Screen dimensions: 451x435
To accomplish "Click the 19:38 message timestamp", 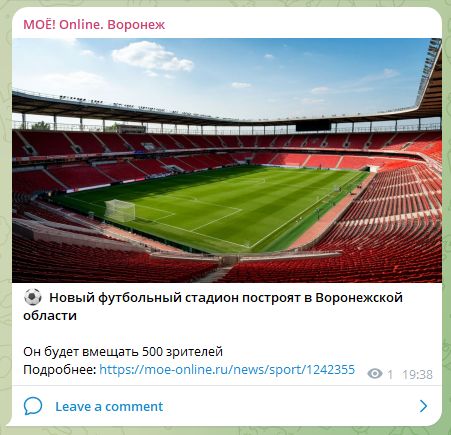I will click(x=417, y=374).
